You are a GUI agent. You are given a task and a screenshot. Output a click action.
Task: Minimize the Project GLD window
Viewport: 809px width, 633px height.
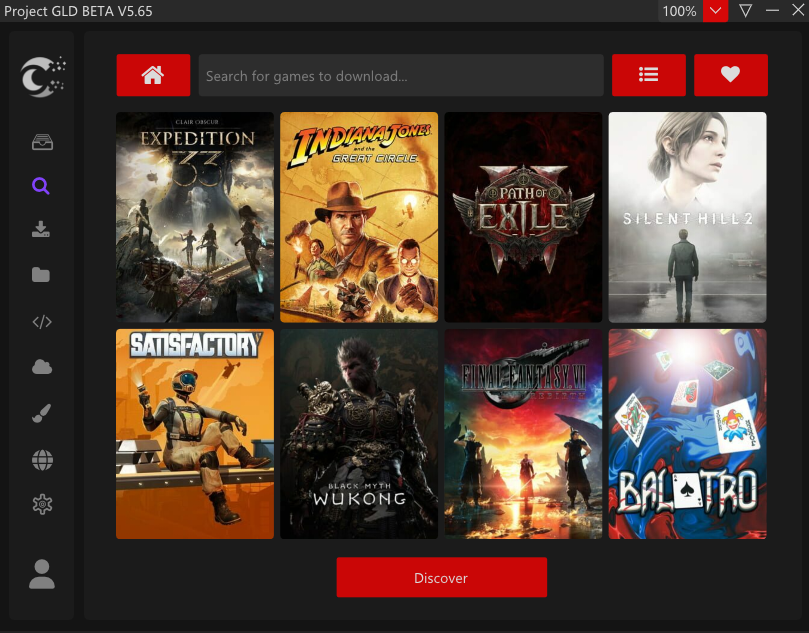click(772, 11)
